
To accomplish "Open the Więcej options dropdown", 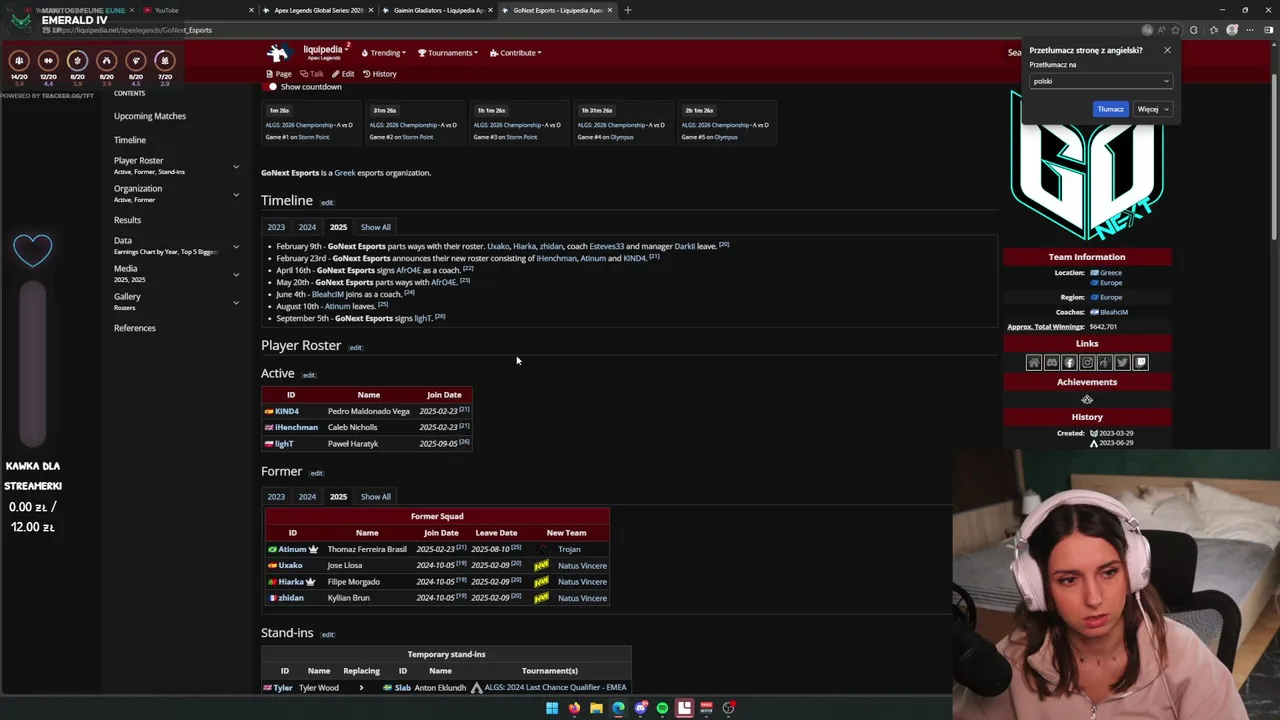I will (x=1152, y=109).
